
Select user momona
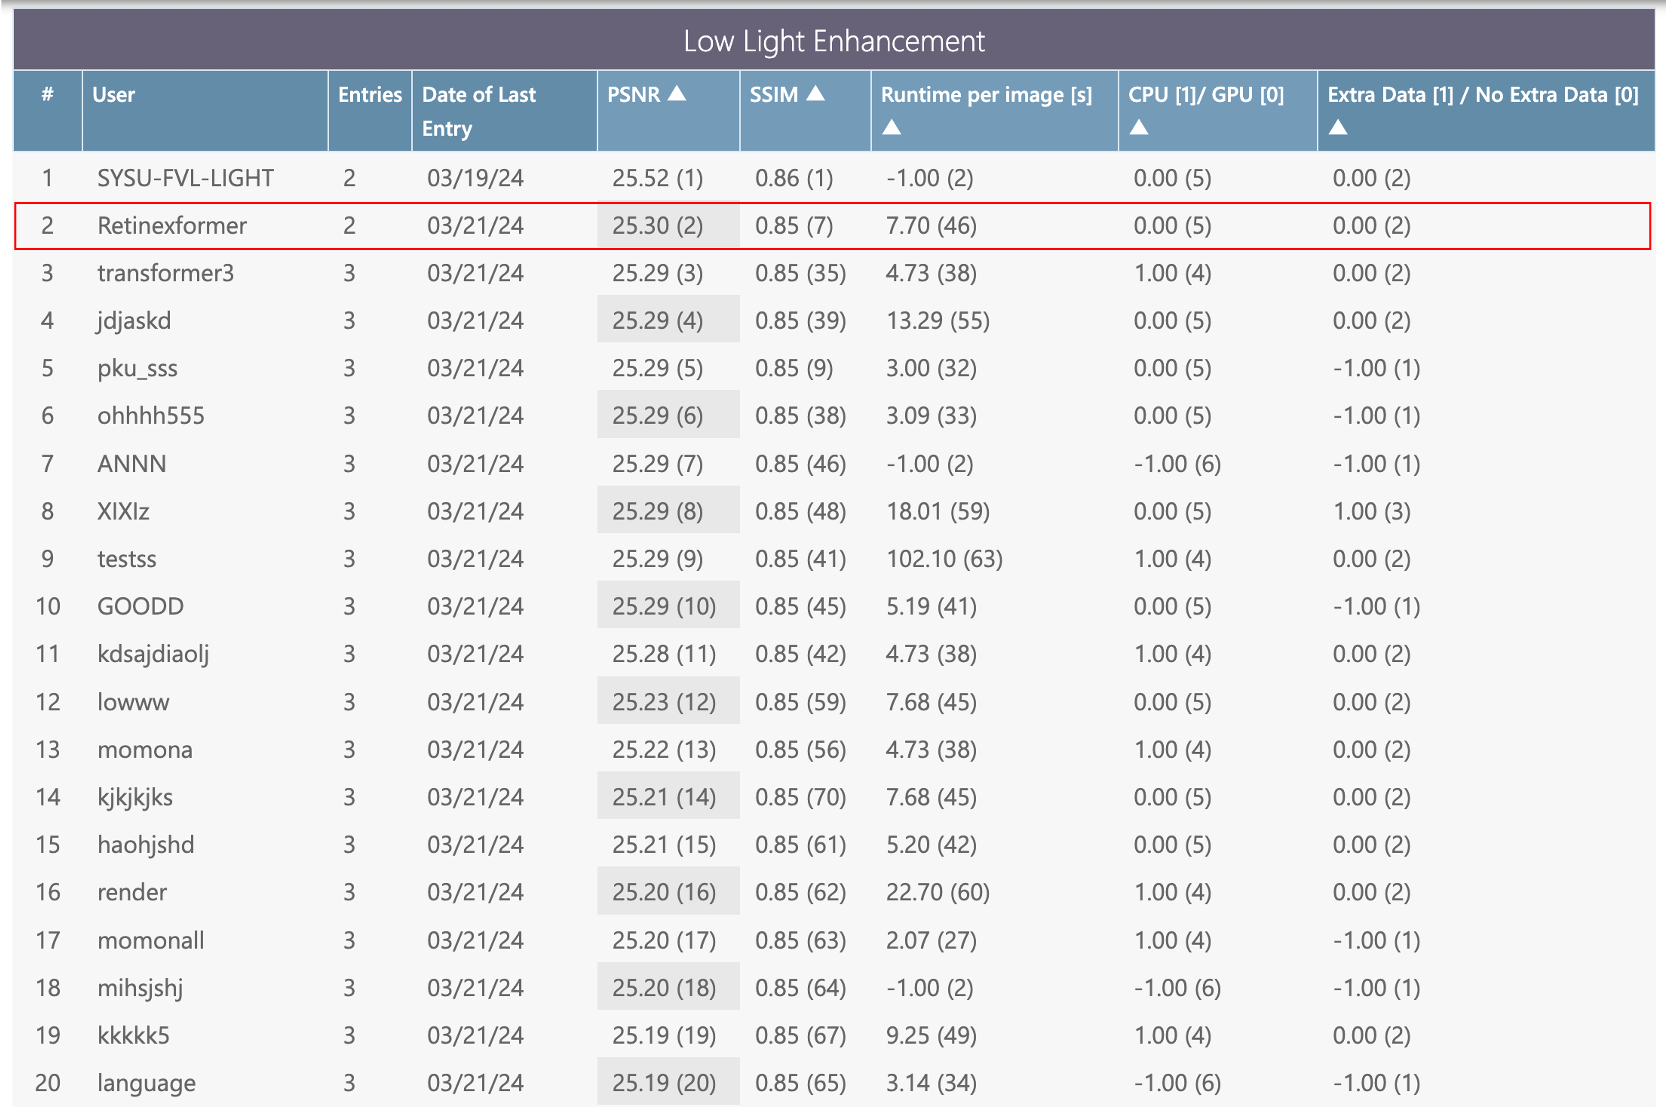145,750
